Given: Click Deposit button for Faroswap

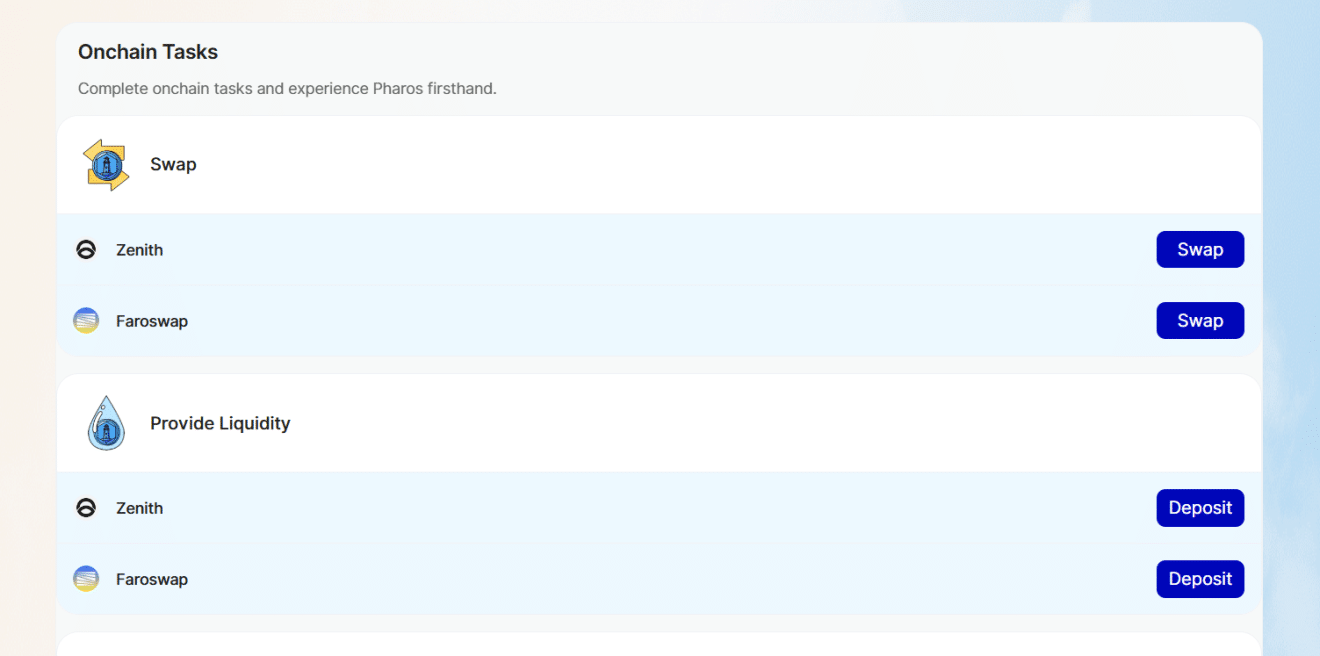Looking at the screenshot, I should (x=1200, y=579).
